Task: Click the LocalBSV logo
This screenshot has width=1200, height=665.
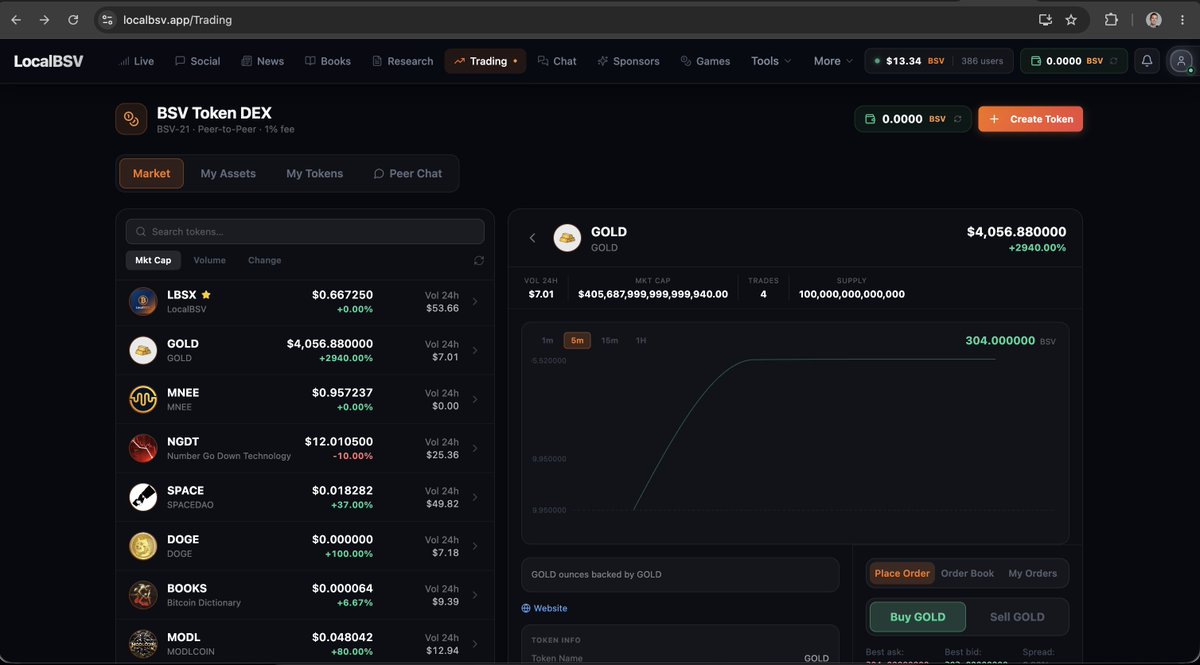Action: click(49, 61)
